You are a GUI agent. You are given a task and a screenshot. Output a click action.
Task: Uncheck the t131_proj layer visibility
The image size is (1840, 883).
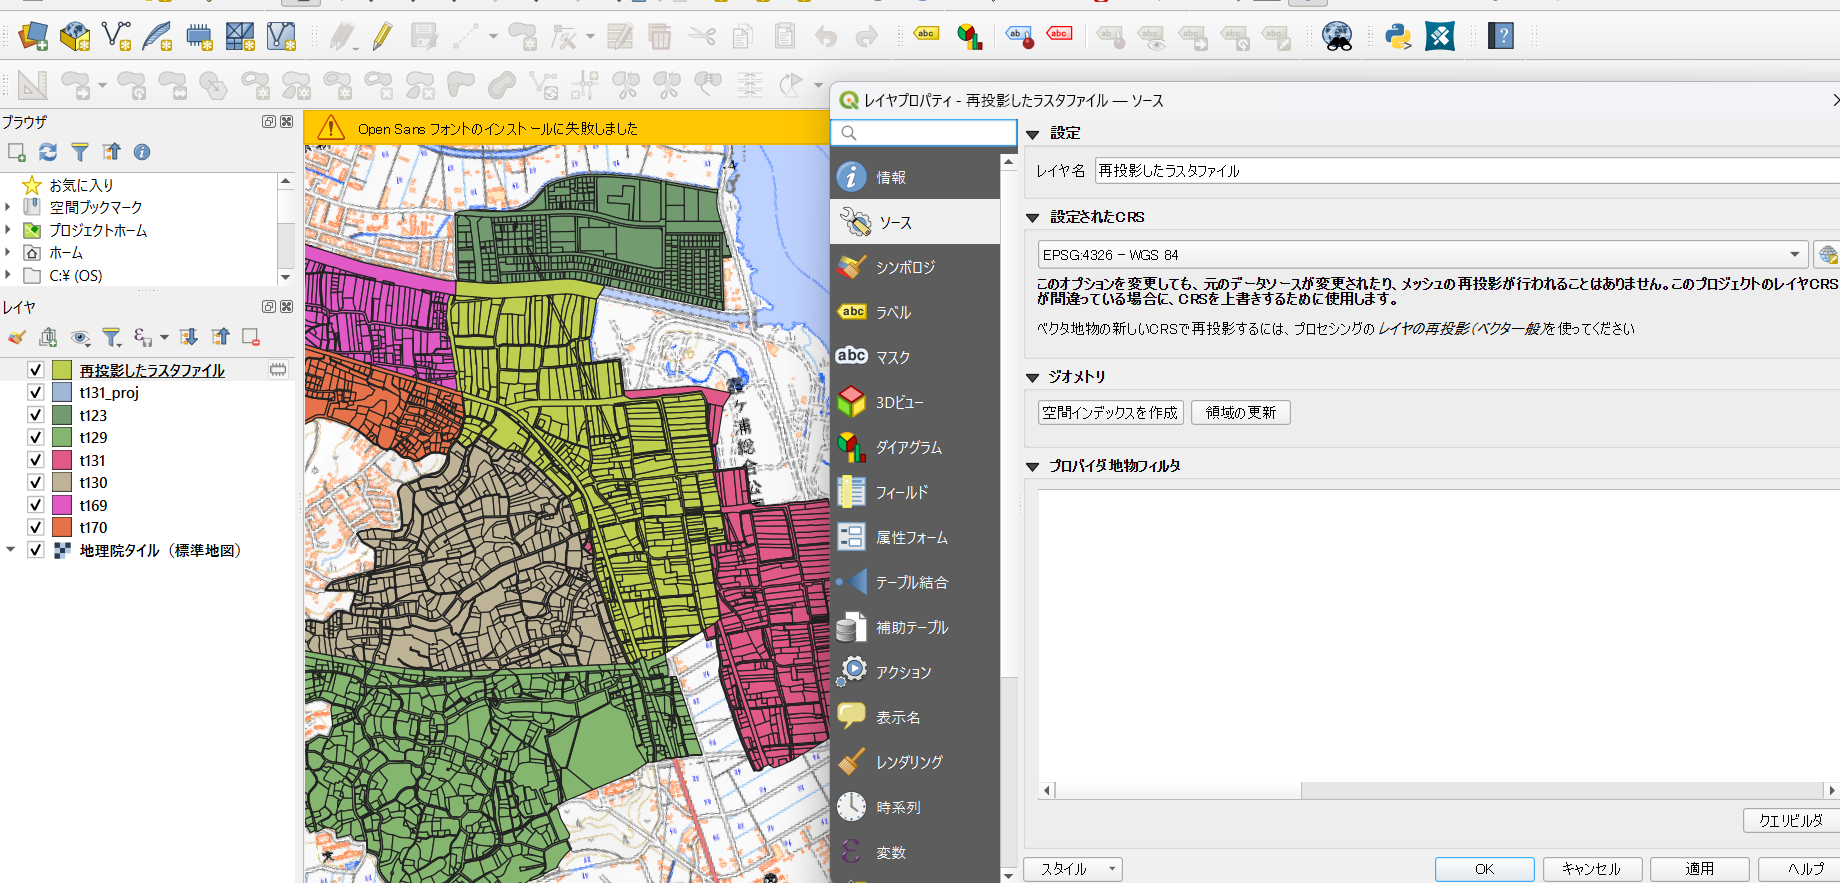(x=35, y=393)
